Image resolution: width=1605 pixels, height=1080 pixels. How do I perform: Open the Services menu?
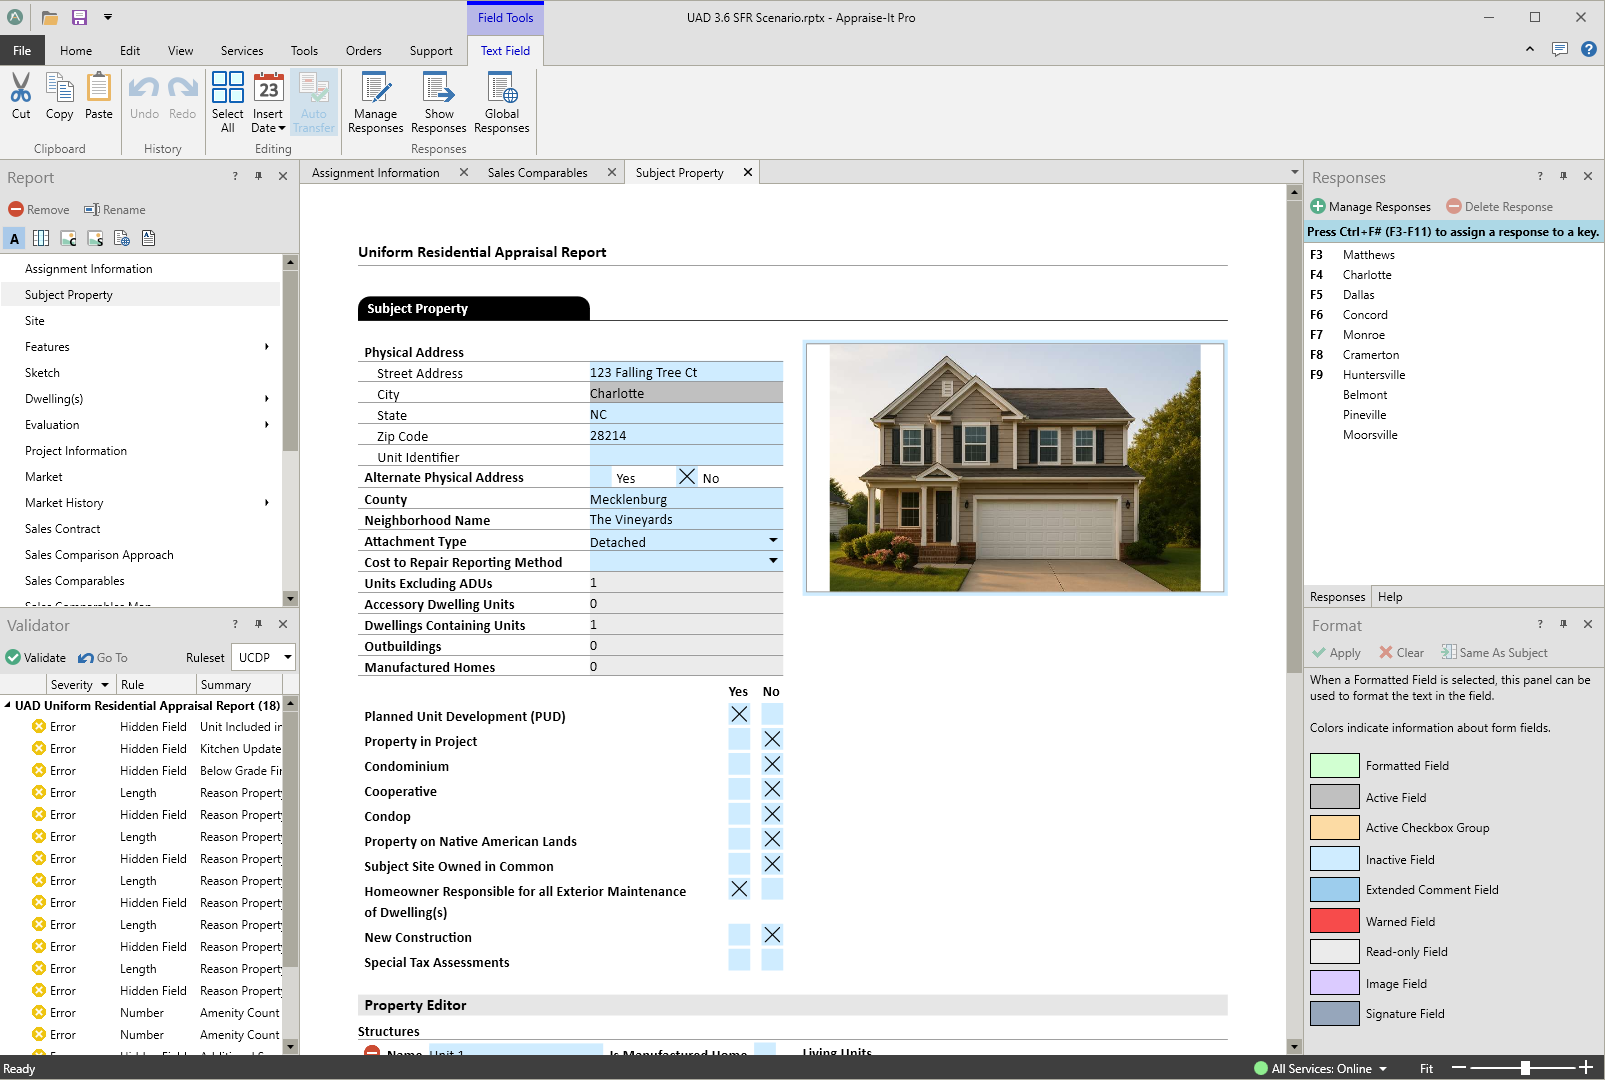coord(242,51)
